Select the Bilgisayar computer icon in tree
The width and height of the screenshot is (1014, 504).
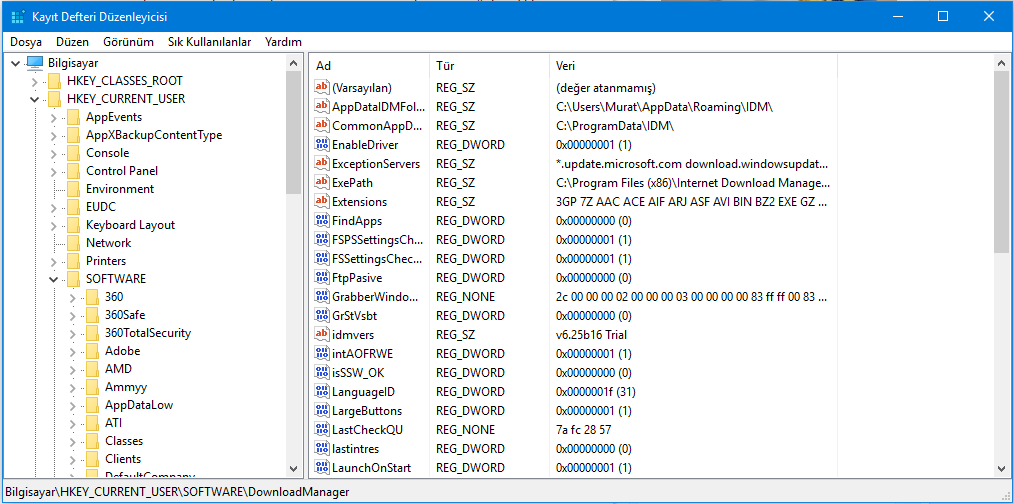tap(35, 63)
